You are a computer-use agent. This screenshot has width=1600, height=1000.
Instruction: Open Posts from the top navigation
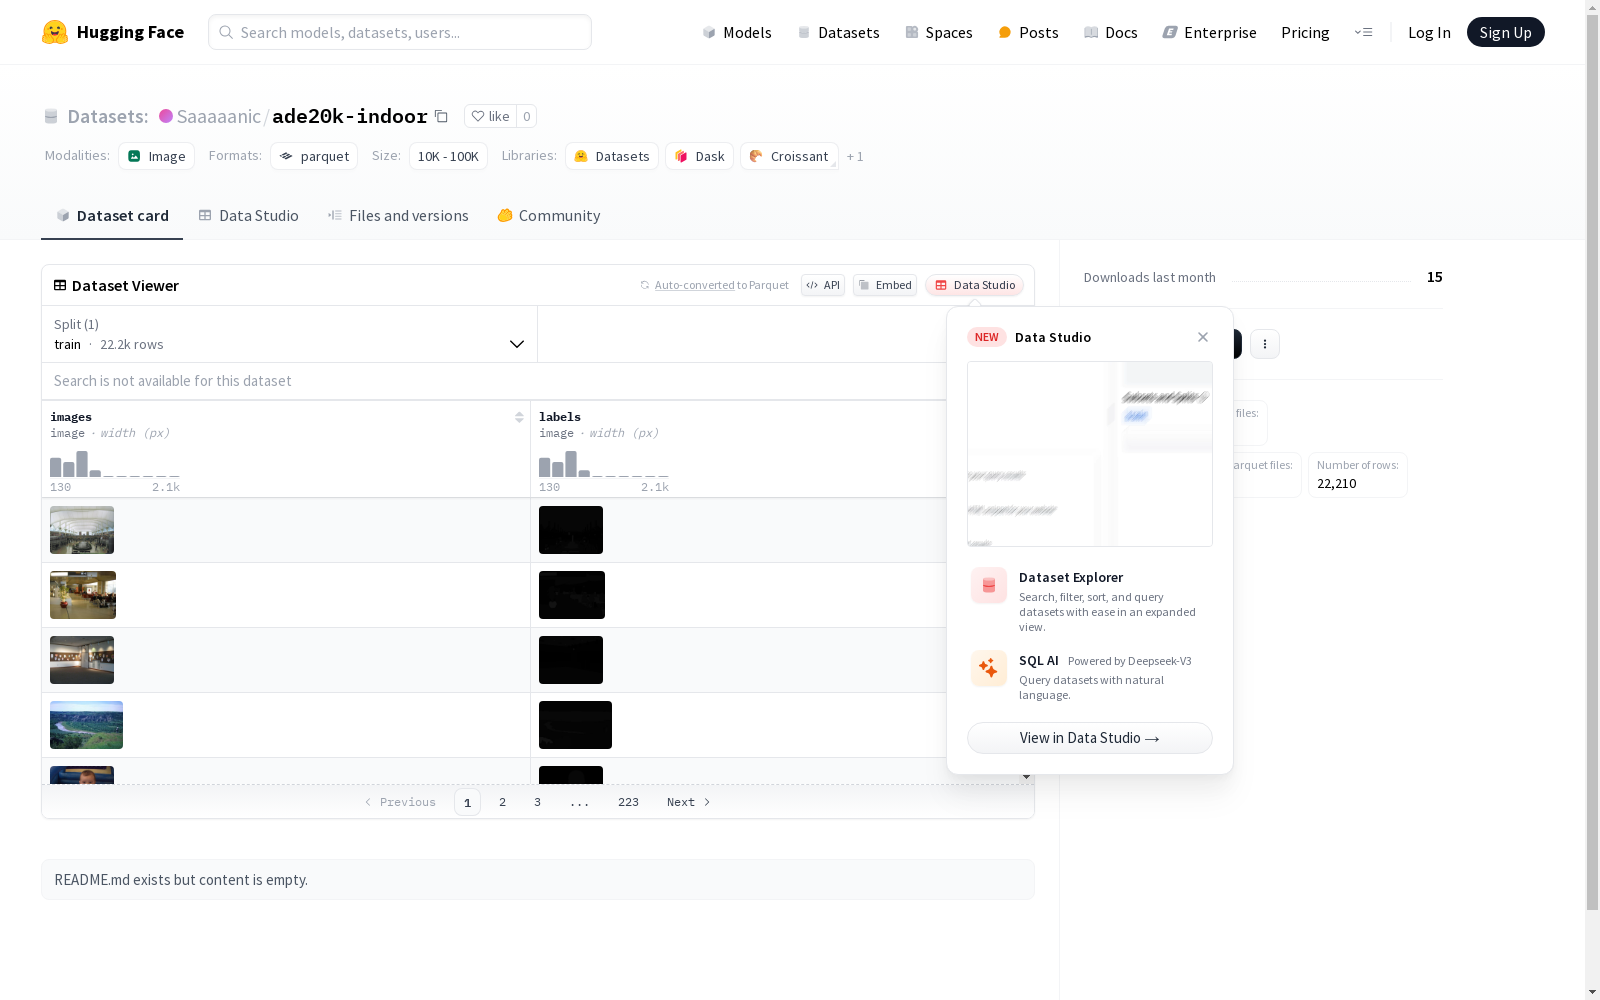pos(1028,32)
